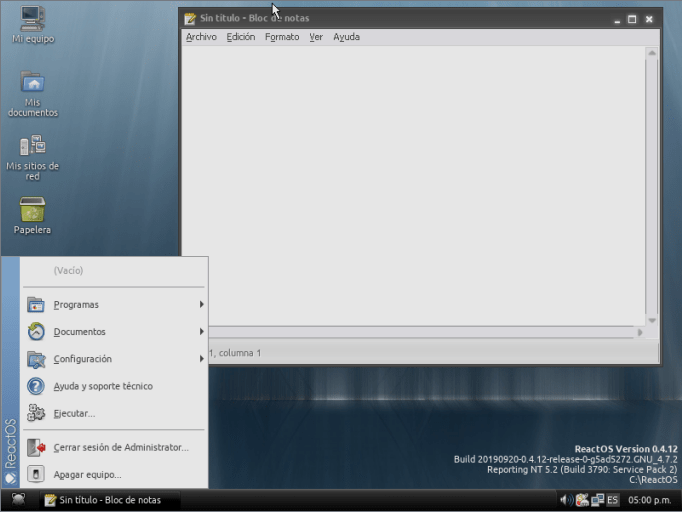The image size is (682, 512).
Task: Click the horizontal scrollbar right arrow in Notepad
Action: pyautogui.click(x=640, y=332)
